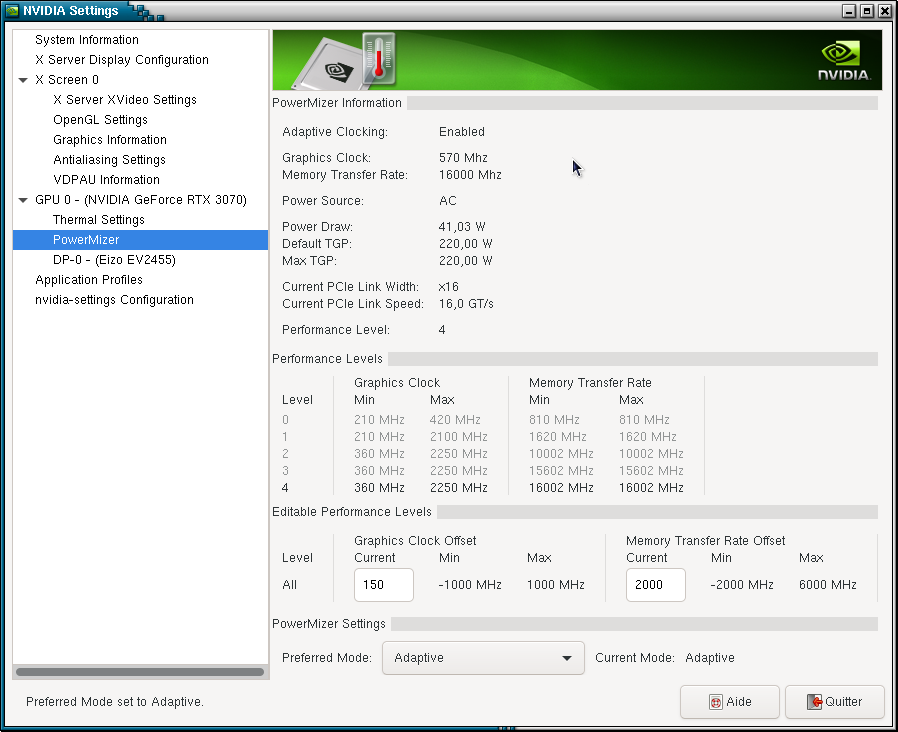Open System Information page
The height and width of the screenshot is (732, 898).
click(x=86, y=40)
